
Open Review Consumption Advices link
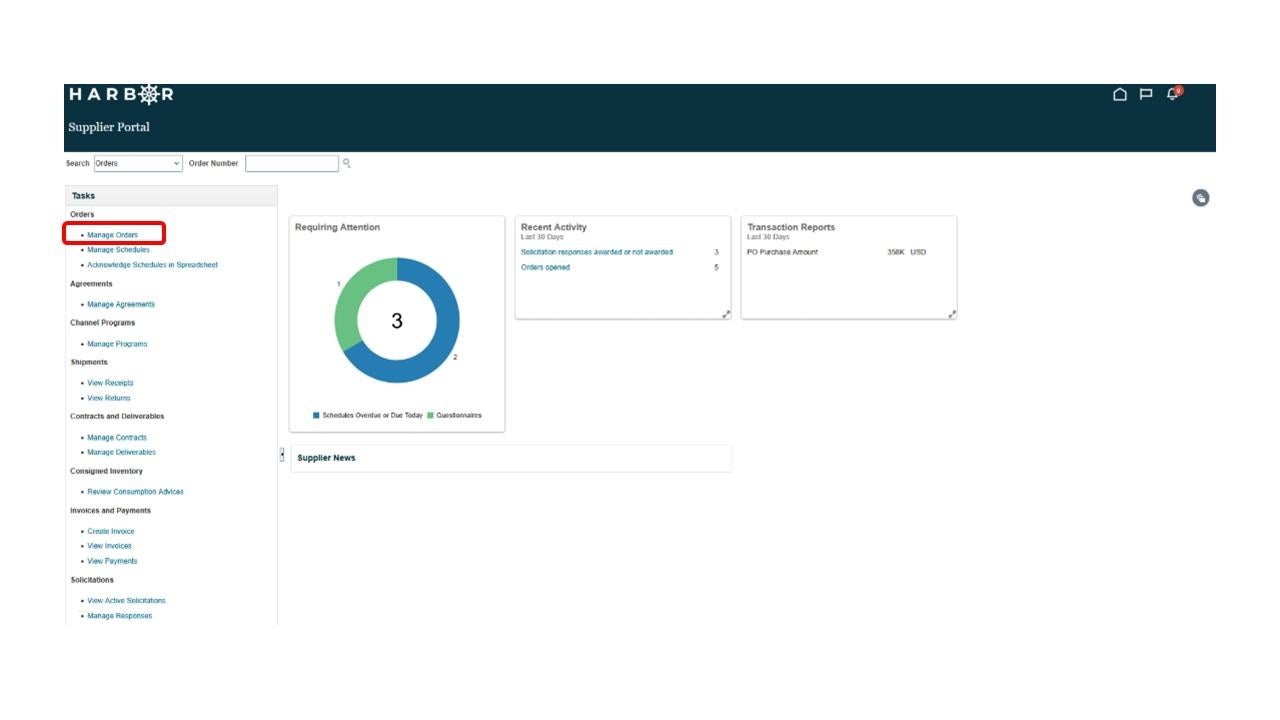135,492
